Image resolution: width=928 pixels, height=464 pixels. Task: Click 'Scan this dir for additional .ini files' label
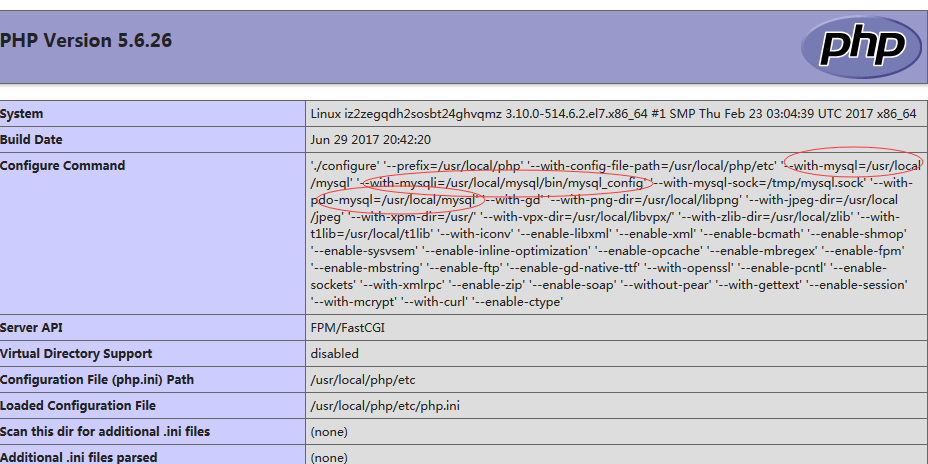(105, 432)
